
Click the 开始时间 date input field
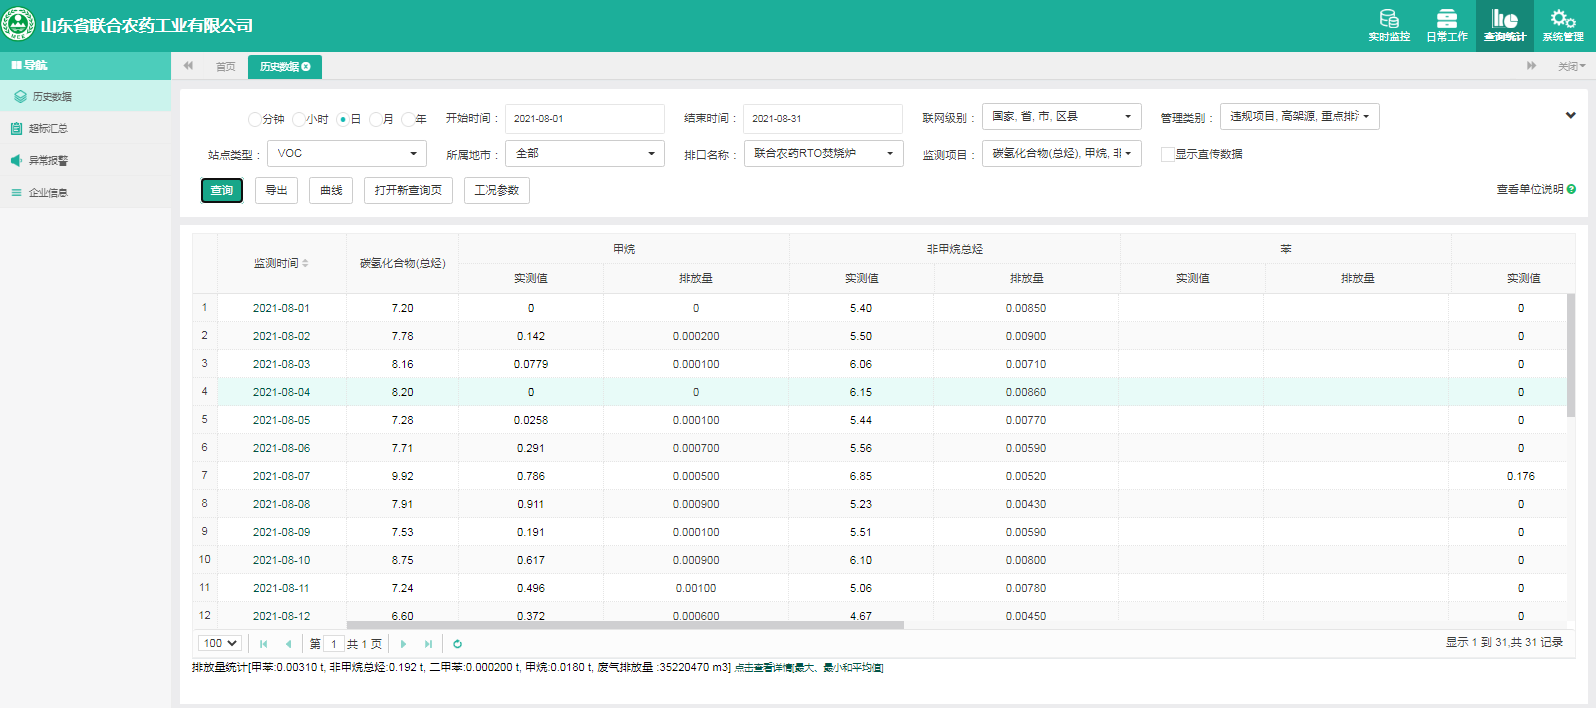click(x=584, y=119)
